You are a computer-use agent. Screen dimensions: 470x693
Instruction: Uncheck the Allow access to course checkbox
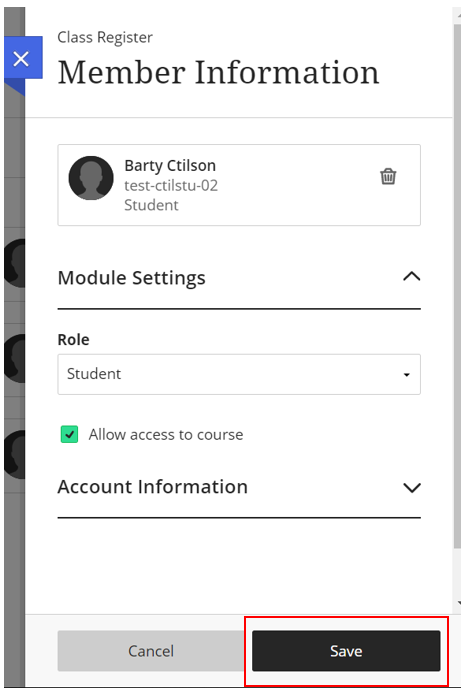coord(69,434)
